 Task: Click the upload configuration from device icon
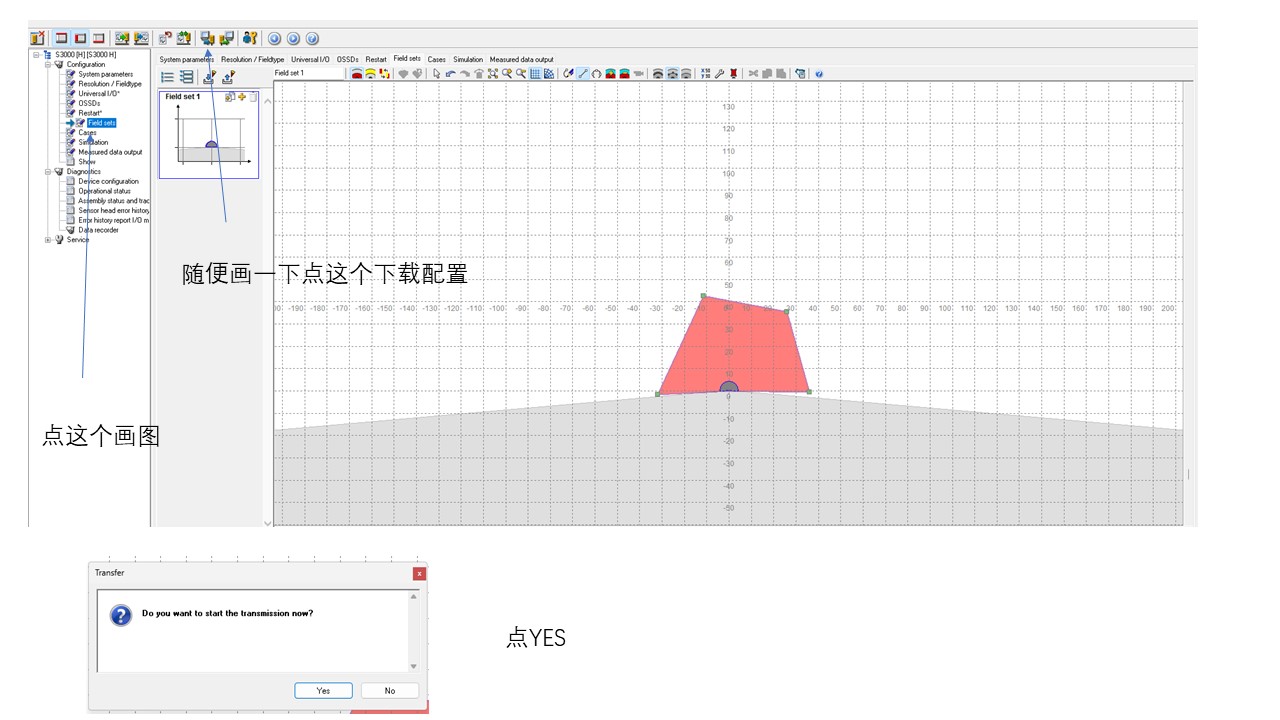tap(227, 38)
